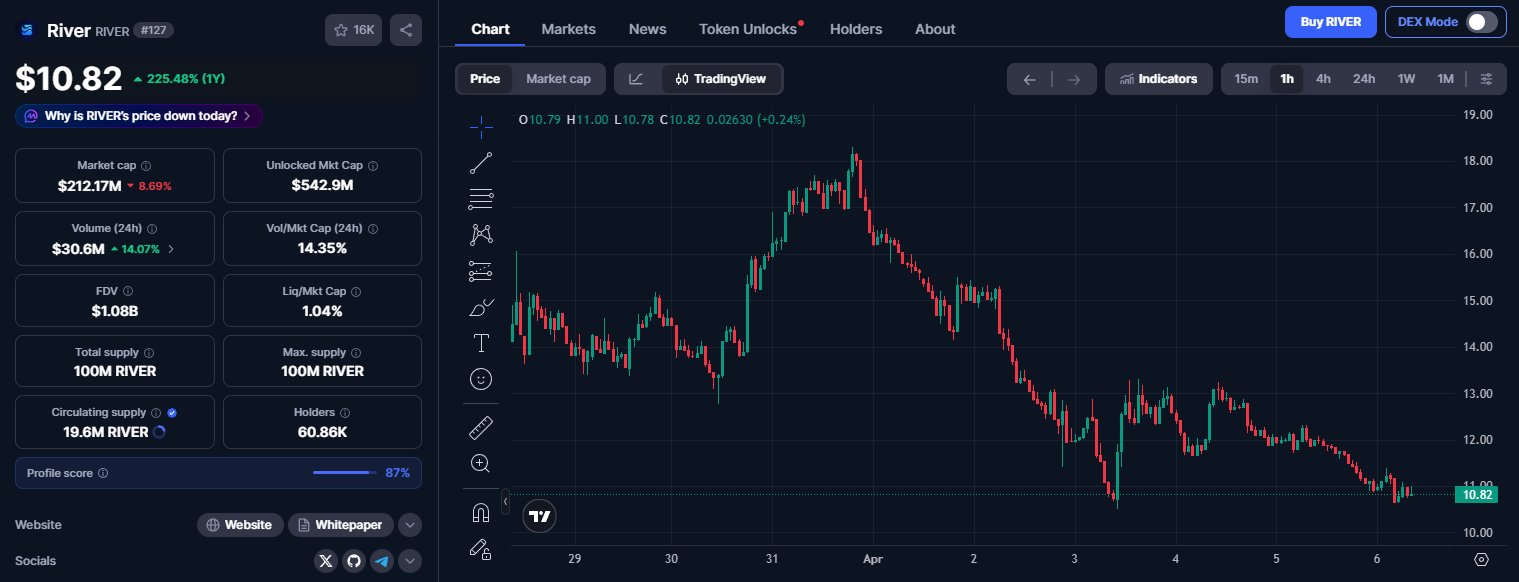Open the Token Unlocks tab
Viewport: 1519px width, 582px height.
748,29
